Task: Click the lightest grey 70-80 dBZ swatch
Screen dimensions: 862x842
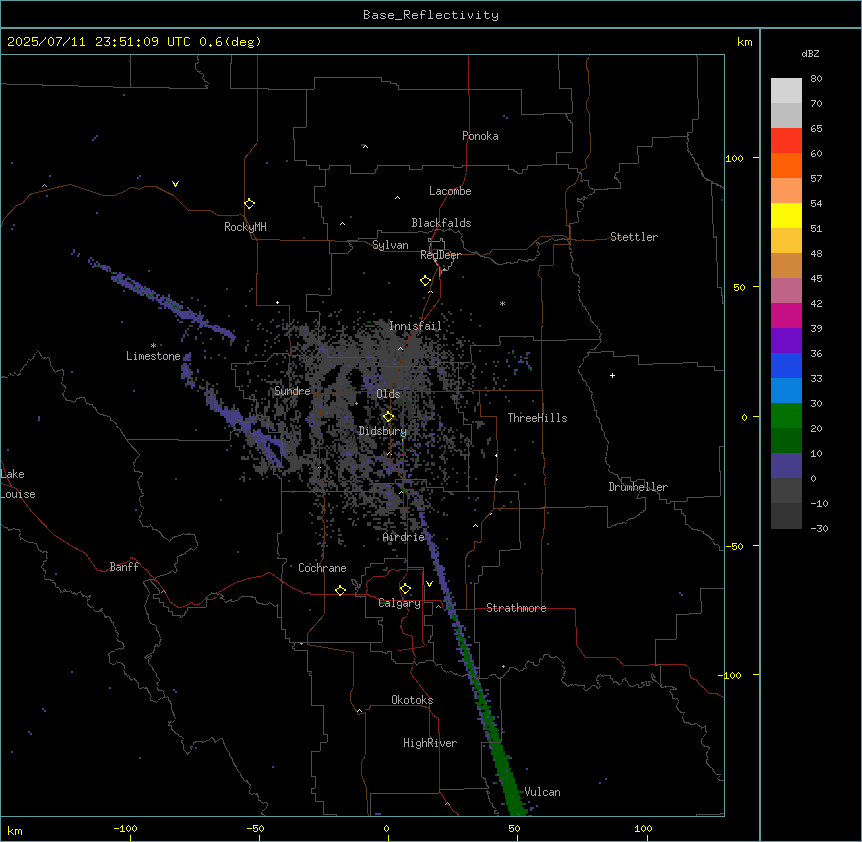Action: pos(786,91)
